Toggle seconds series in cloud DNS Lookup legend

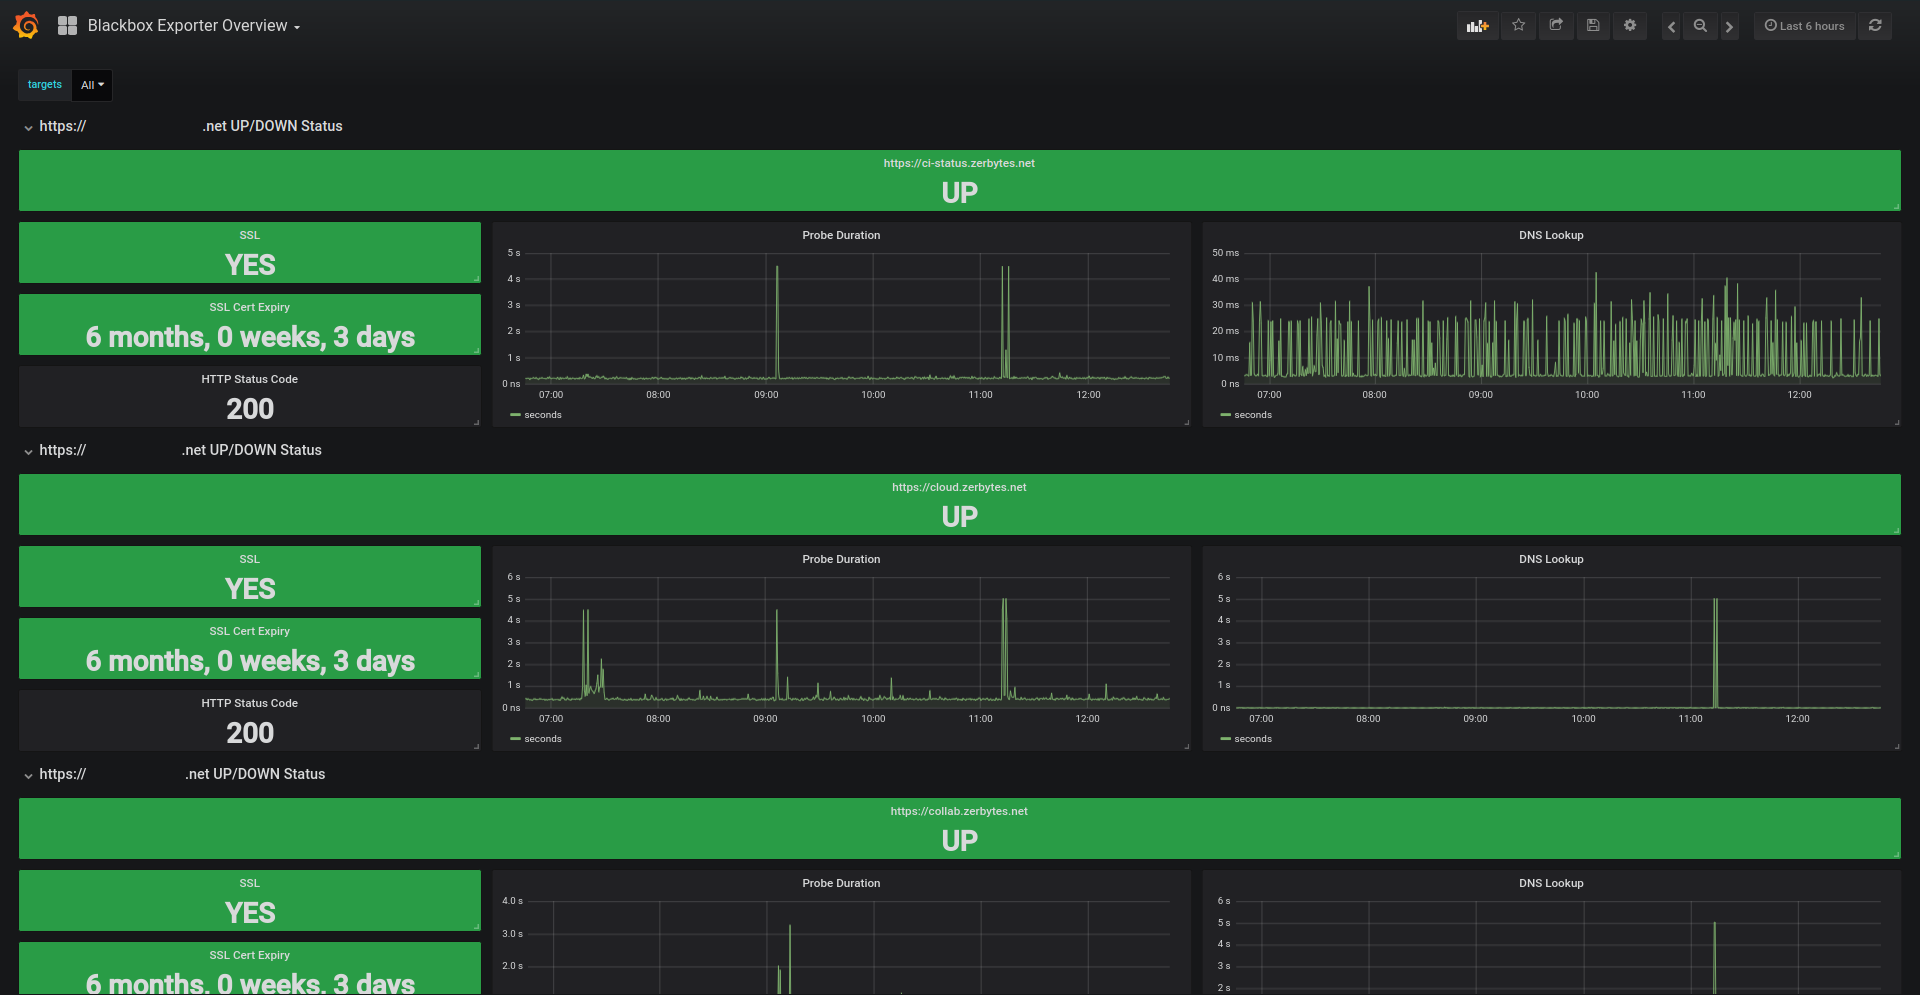[x=1253, y=739]
